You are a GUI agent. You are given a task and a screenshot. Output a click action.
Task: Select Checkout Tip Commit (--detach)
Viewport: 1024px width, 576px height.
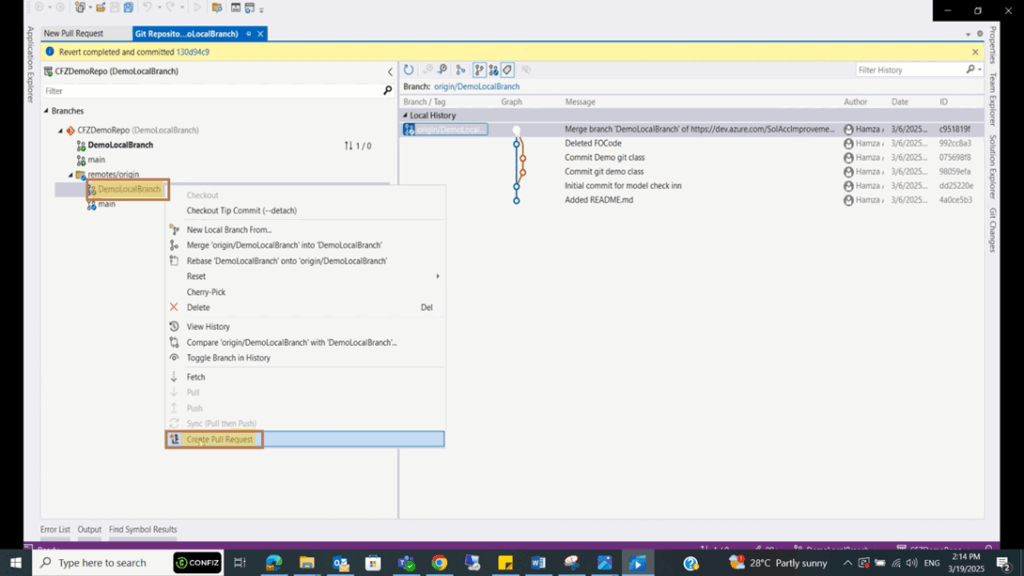point(305,211)
